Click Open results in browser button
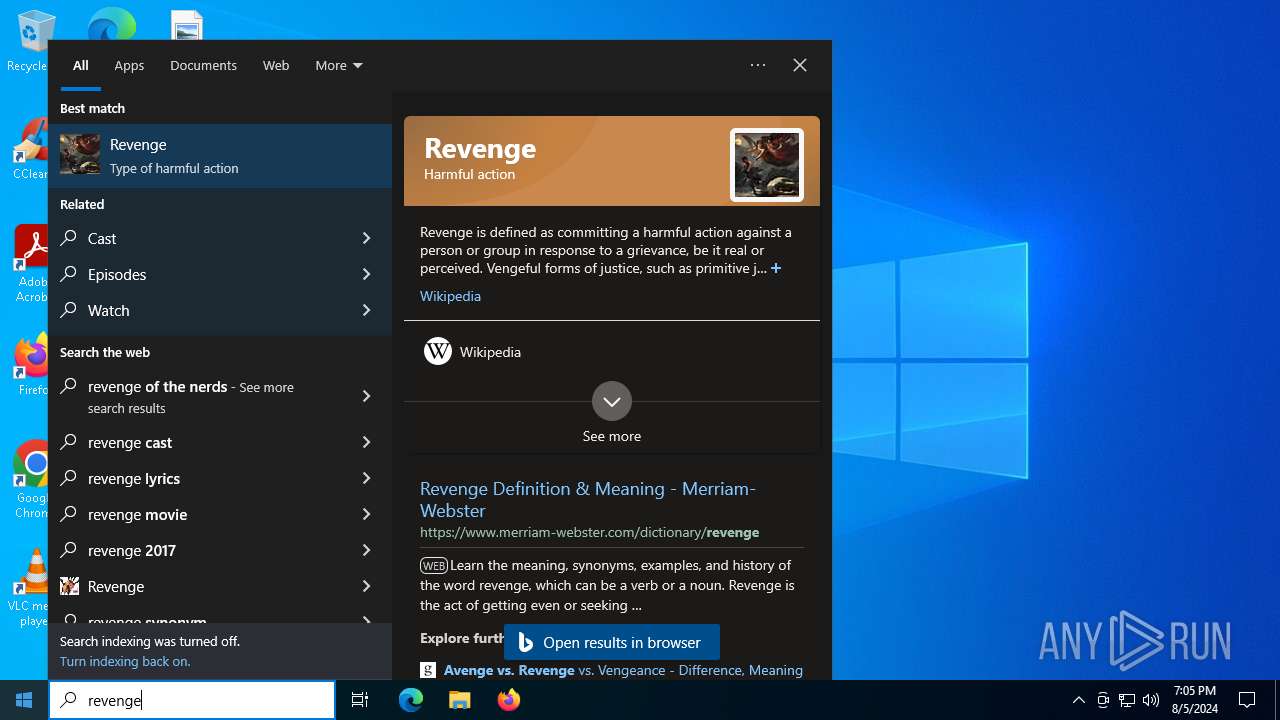 pyautogui.click(x=611, y=643)
